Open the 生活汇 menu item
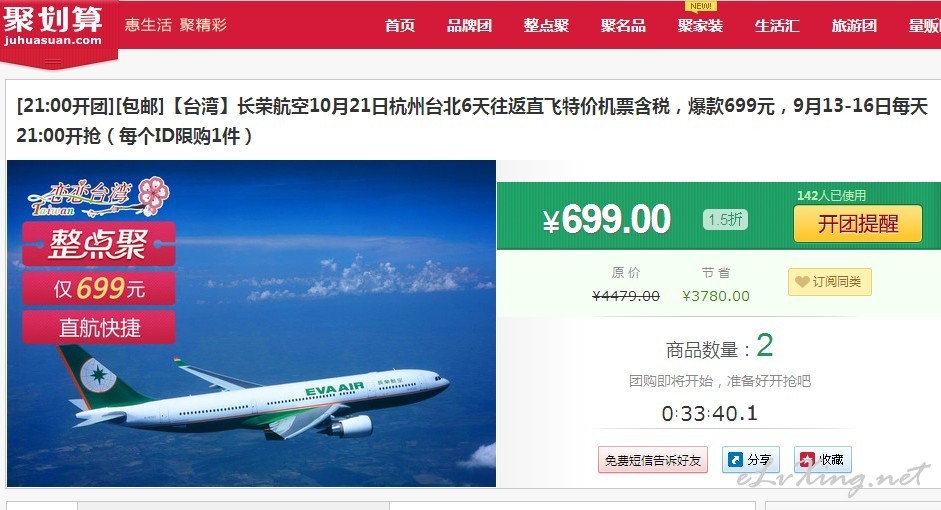Image resolution: width=941 pixels, height=510 pixels. [x=777, y=26]
